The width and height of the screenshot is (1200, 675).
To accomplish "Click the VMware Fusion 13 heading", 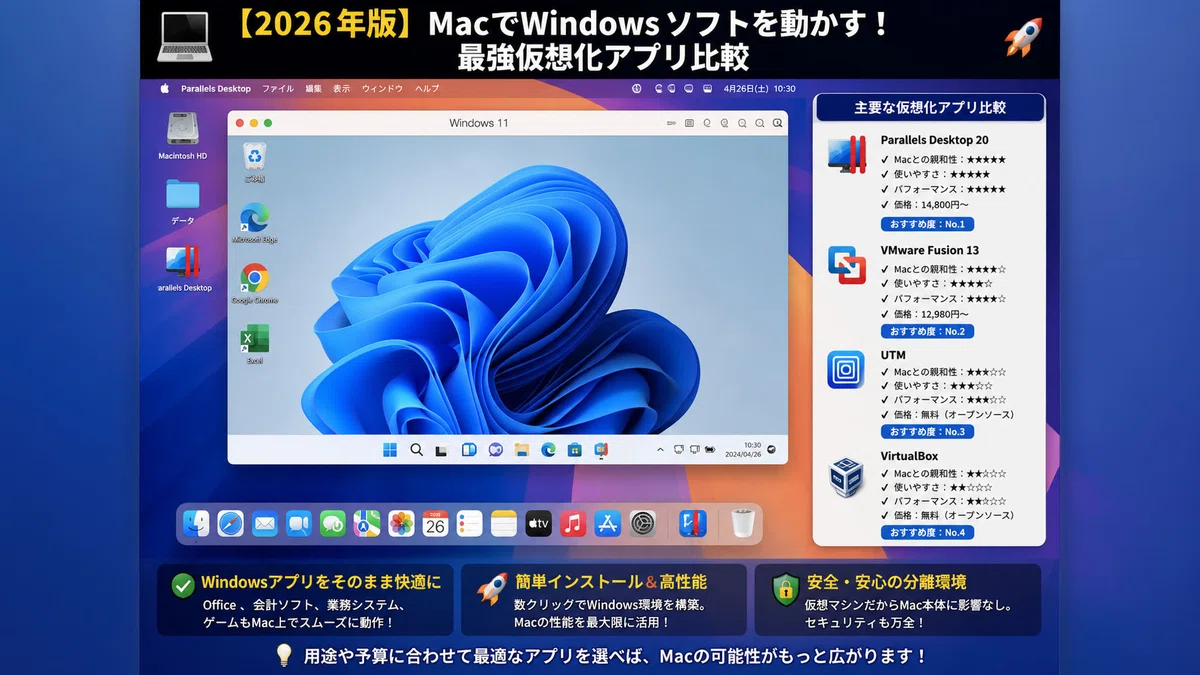I will (x=929, y=250).
